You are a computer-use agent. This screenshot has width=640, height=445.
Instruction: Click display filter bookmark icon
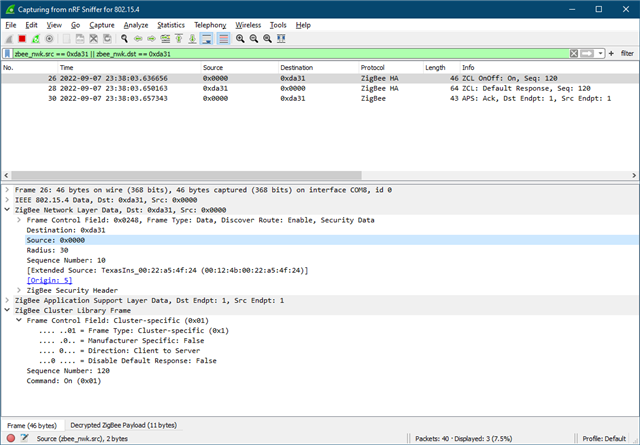[7, 53]
